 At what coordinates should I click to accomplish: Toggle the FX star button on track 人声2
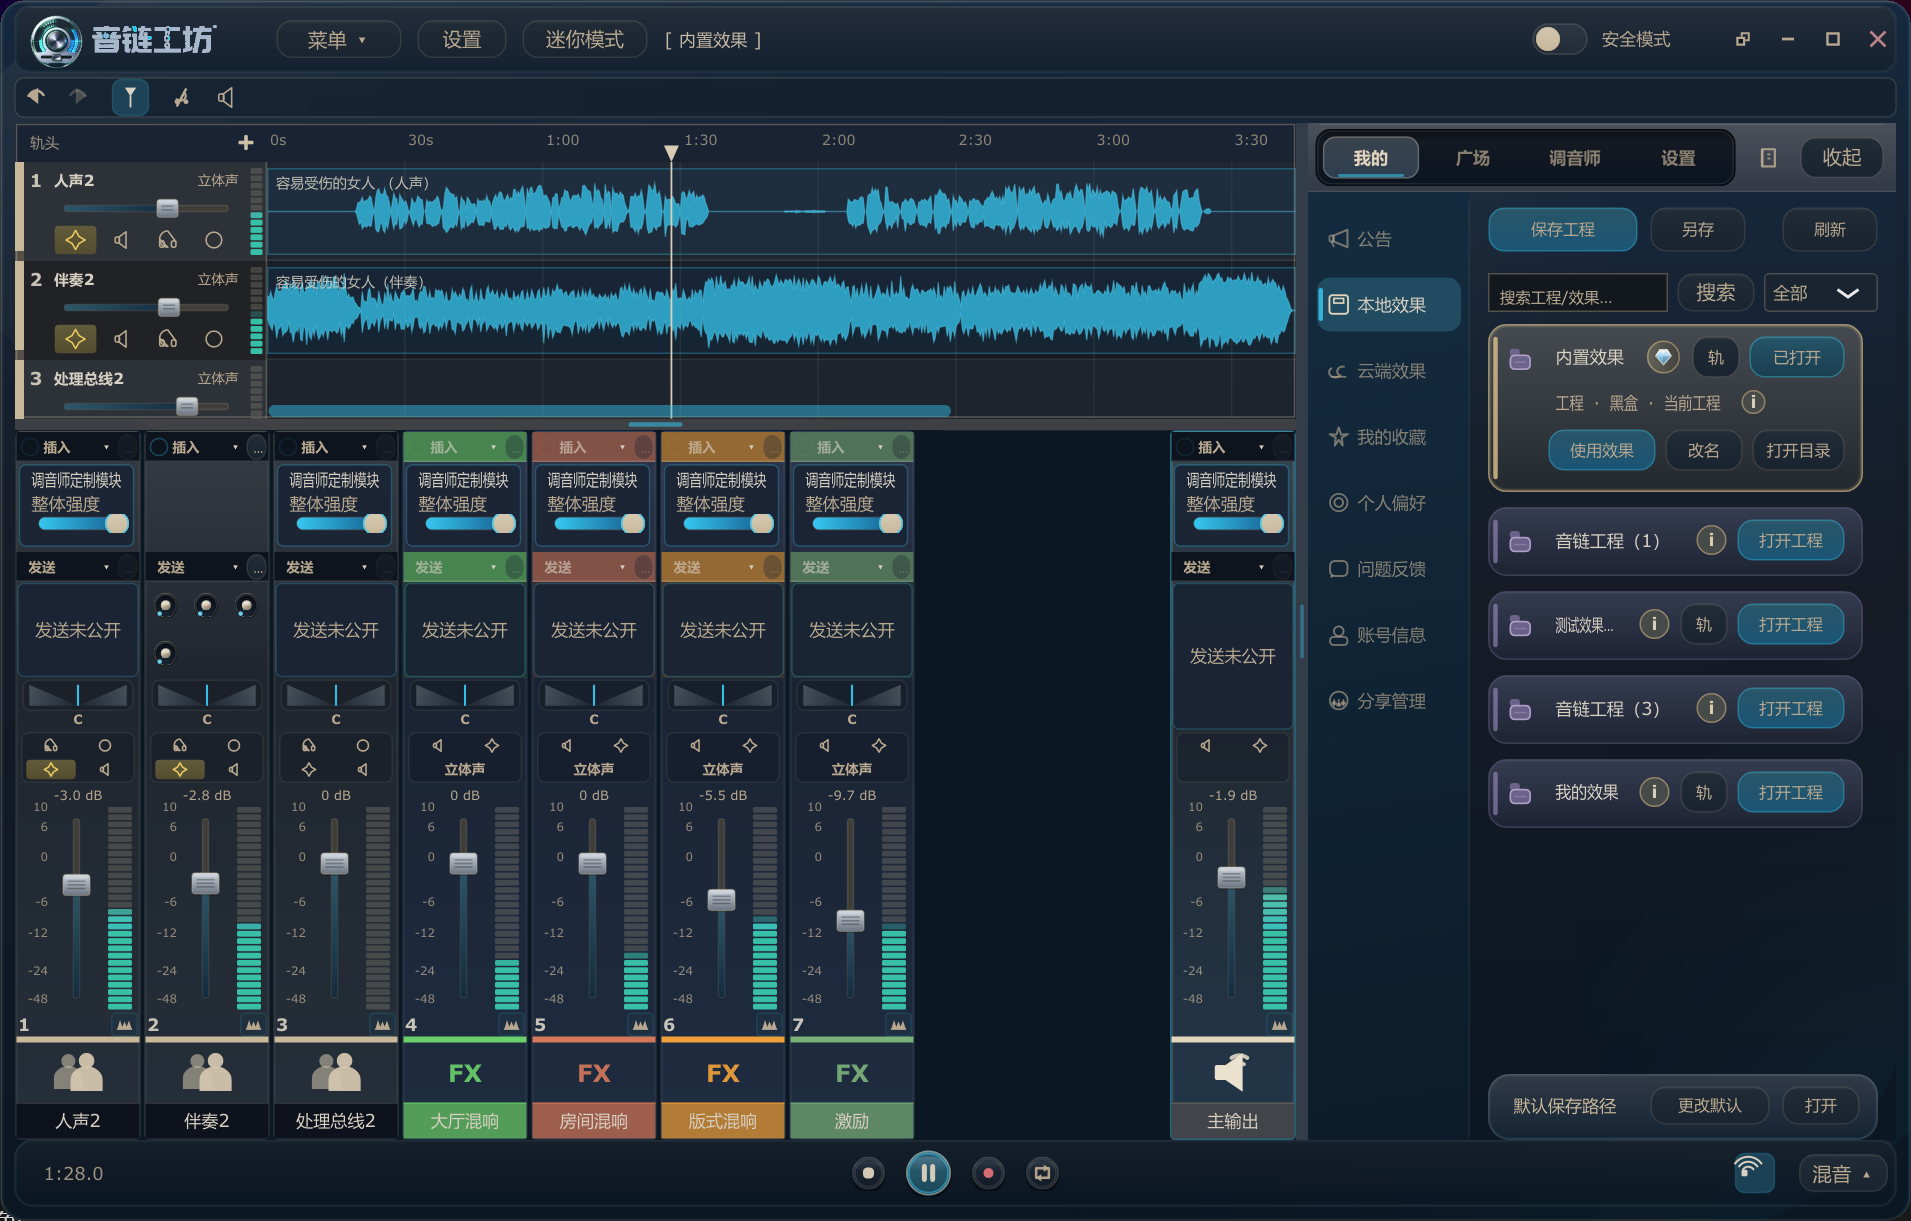click(75, 240)
